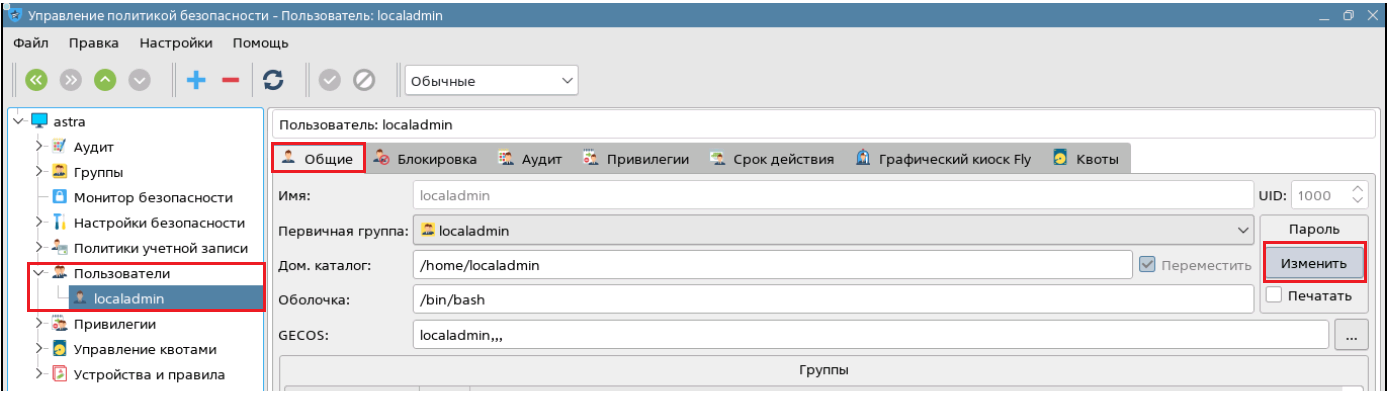The height and width of the screenshot is (396, 1390).
Task: Click the Пароль label above Изменить
Action: pyautogui.click(x=1313, y=229)
